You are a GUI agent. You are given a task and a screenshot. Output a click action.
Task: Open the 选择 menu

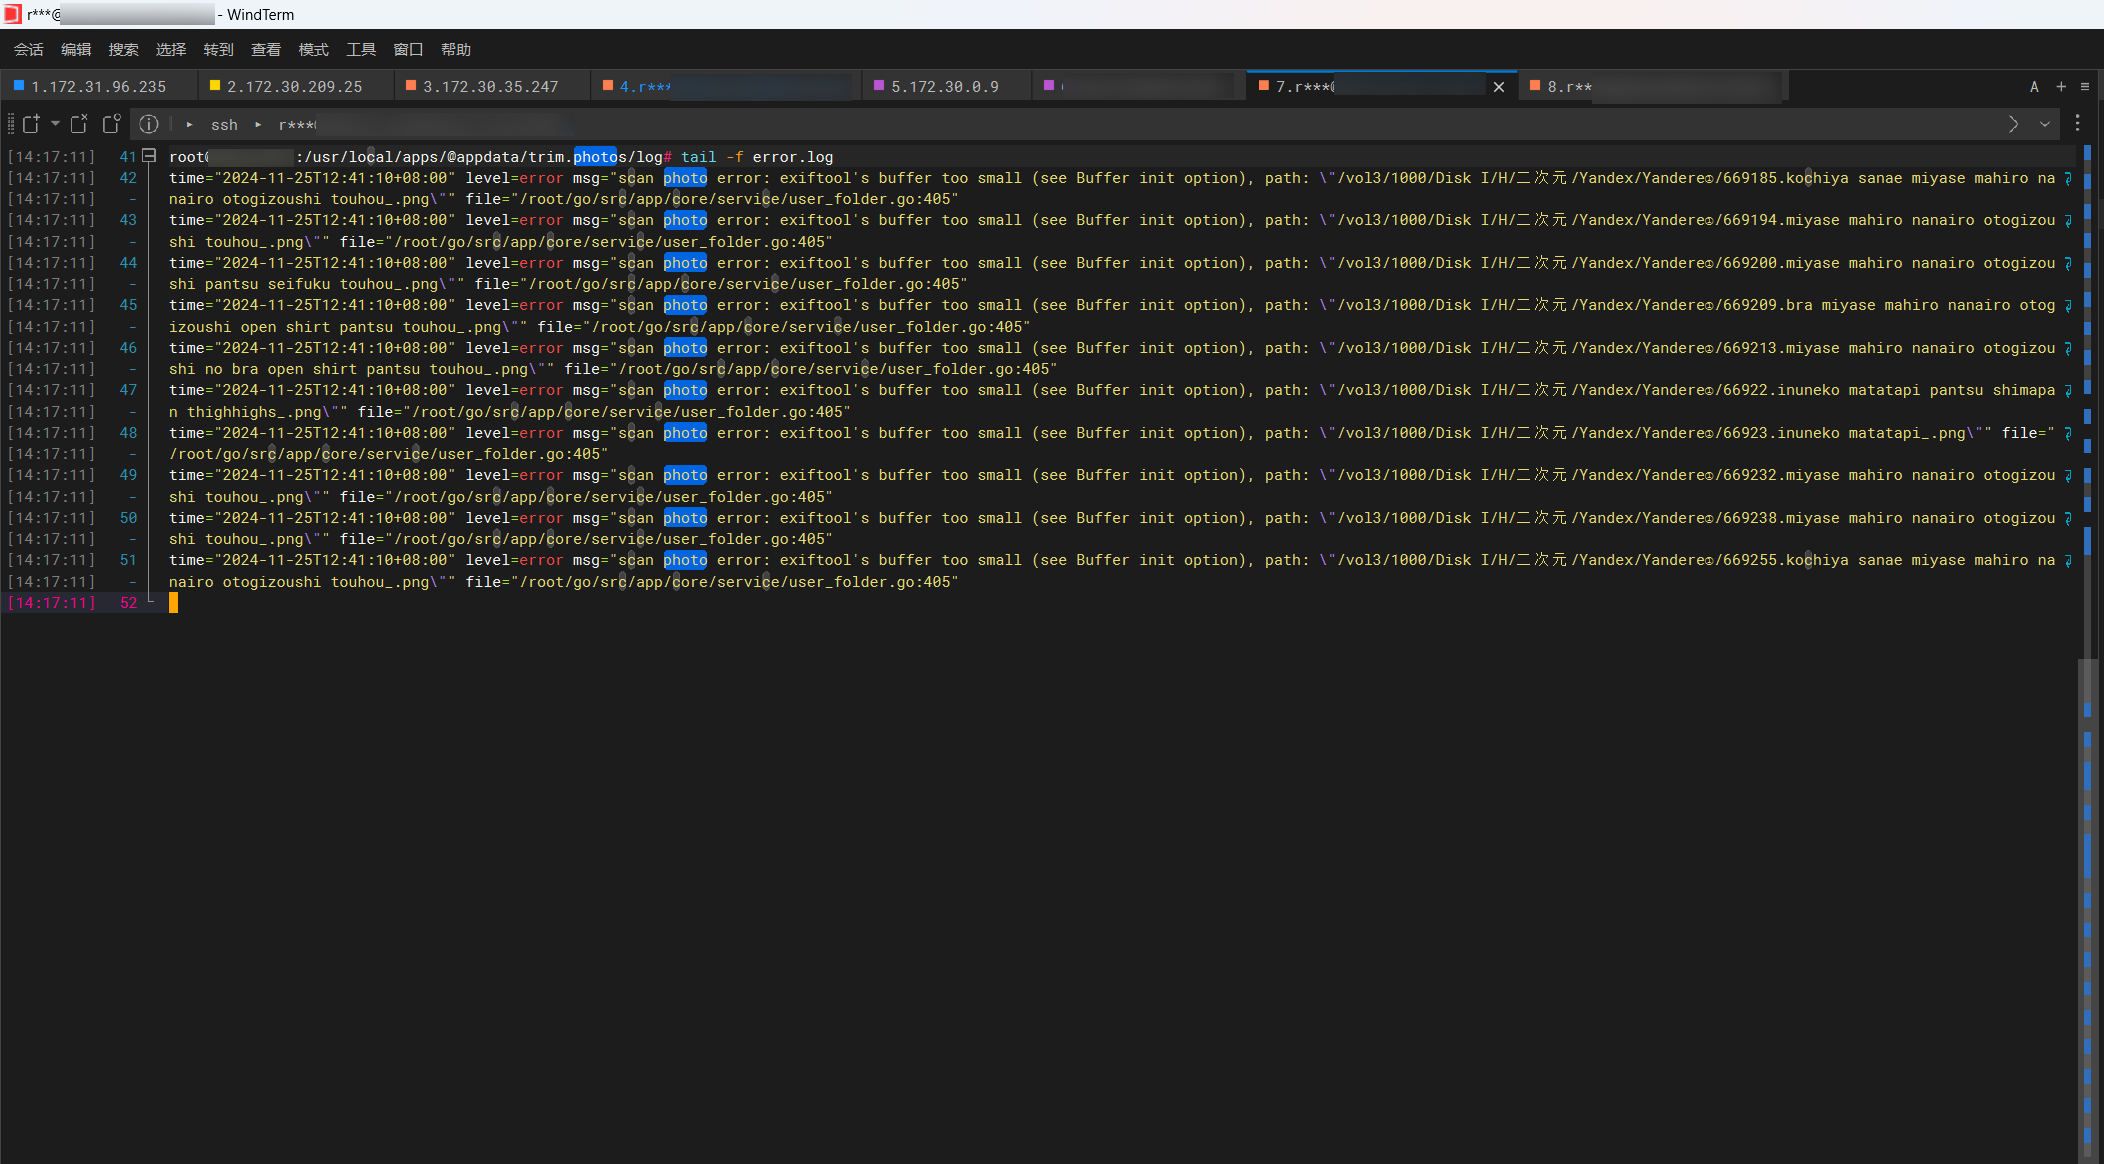(x=171, y=50)
